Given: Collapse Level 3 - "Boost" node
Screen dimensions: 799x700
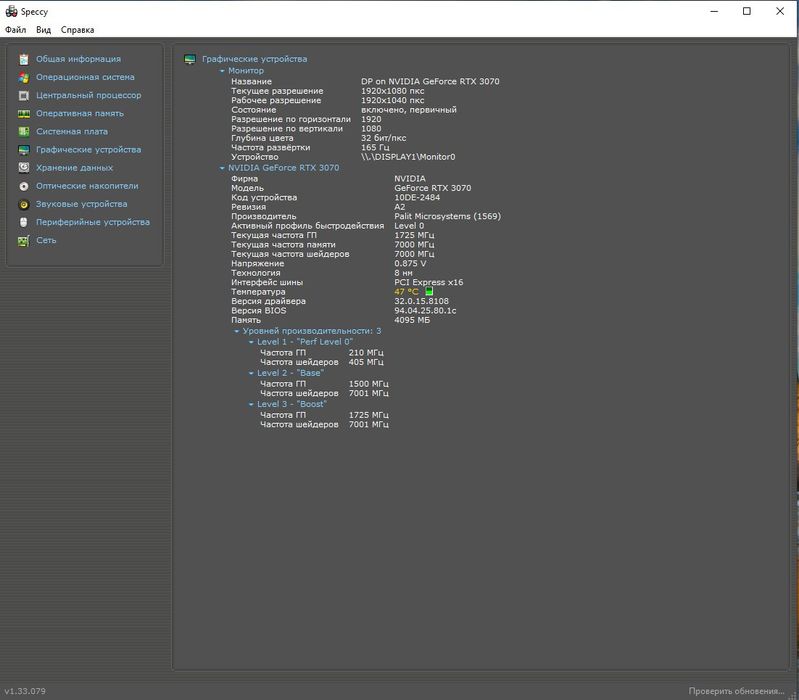Looking at the screenshot, I should point(251,404).
